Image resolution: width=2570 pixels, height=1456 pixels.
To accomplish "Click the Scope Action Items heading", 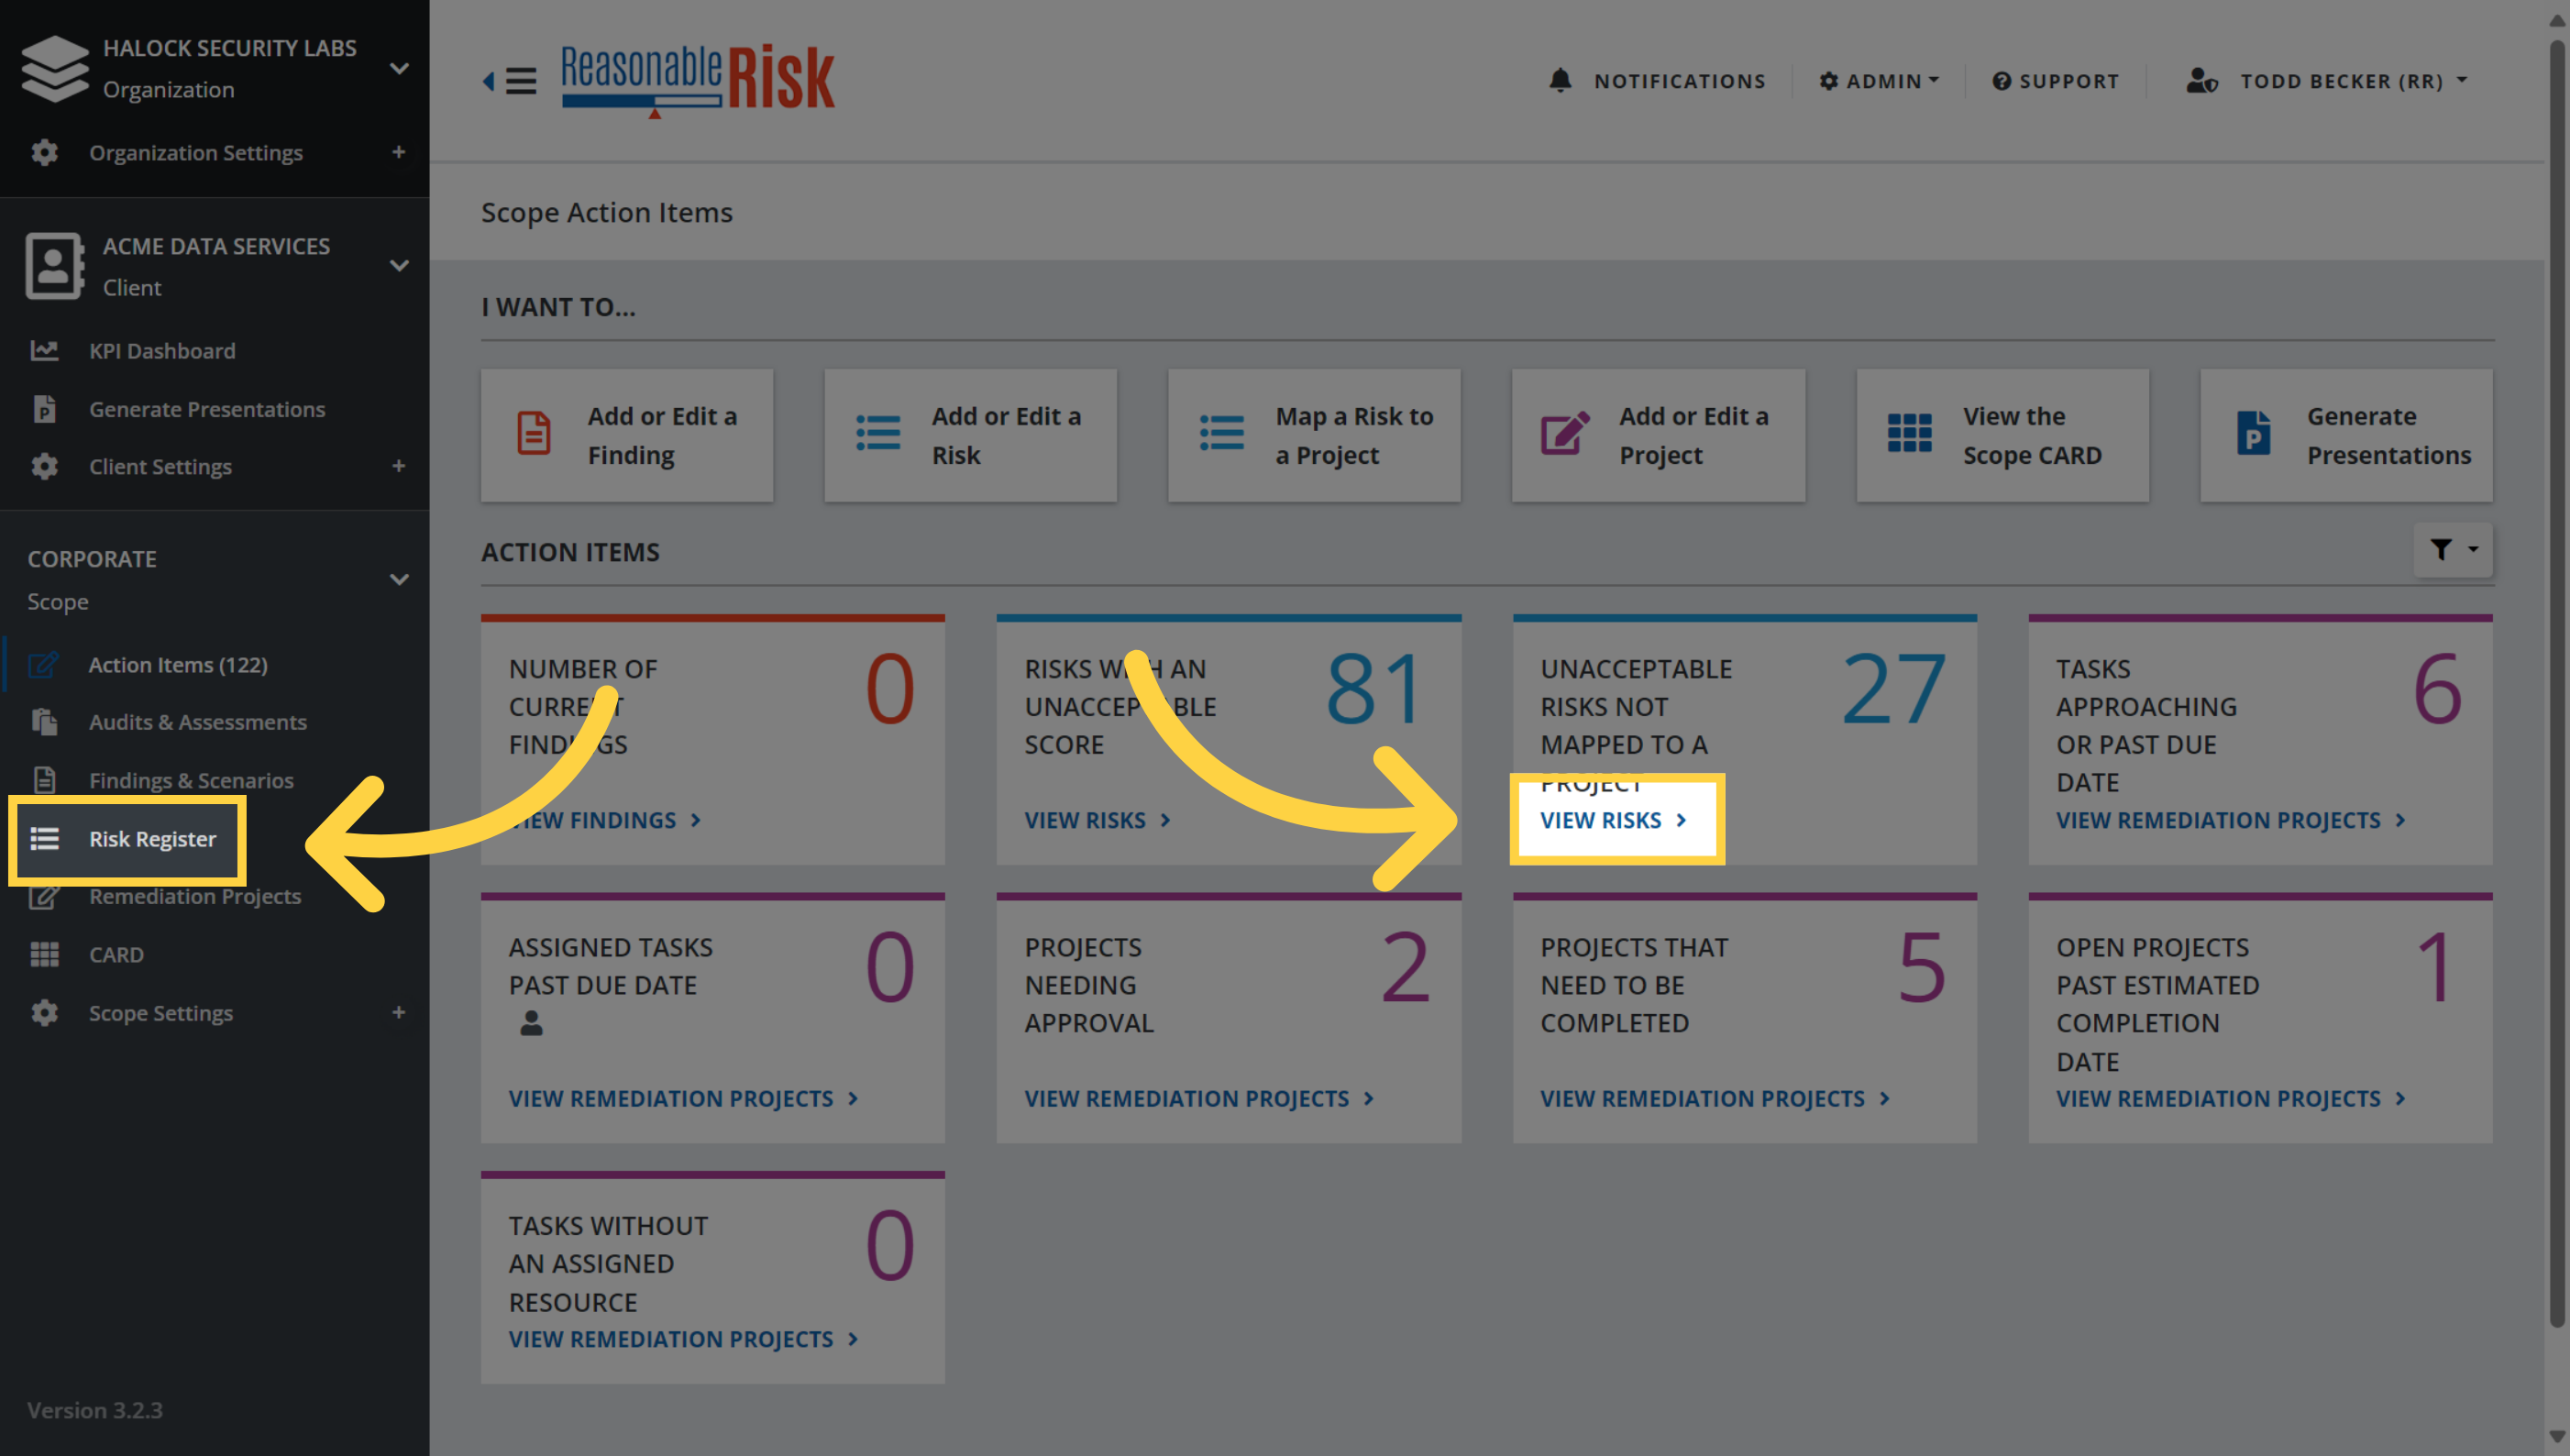I will click(606, 212).
